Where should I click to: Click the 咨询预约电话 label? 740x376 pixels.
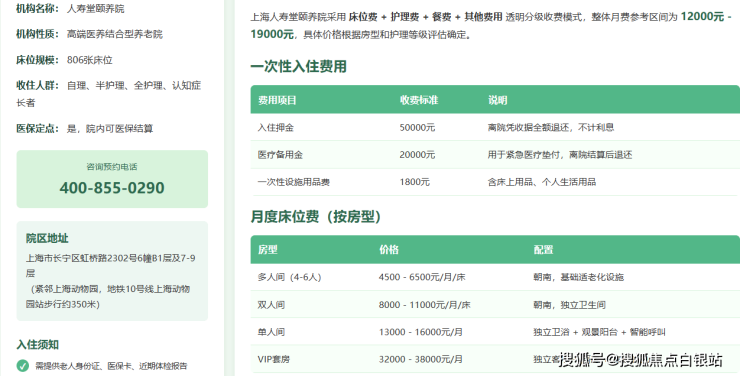coord(112,167)
